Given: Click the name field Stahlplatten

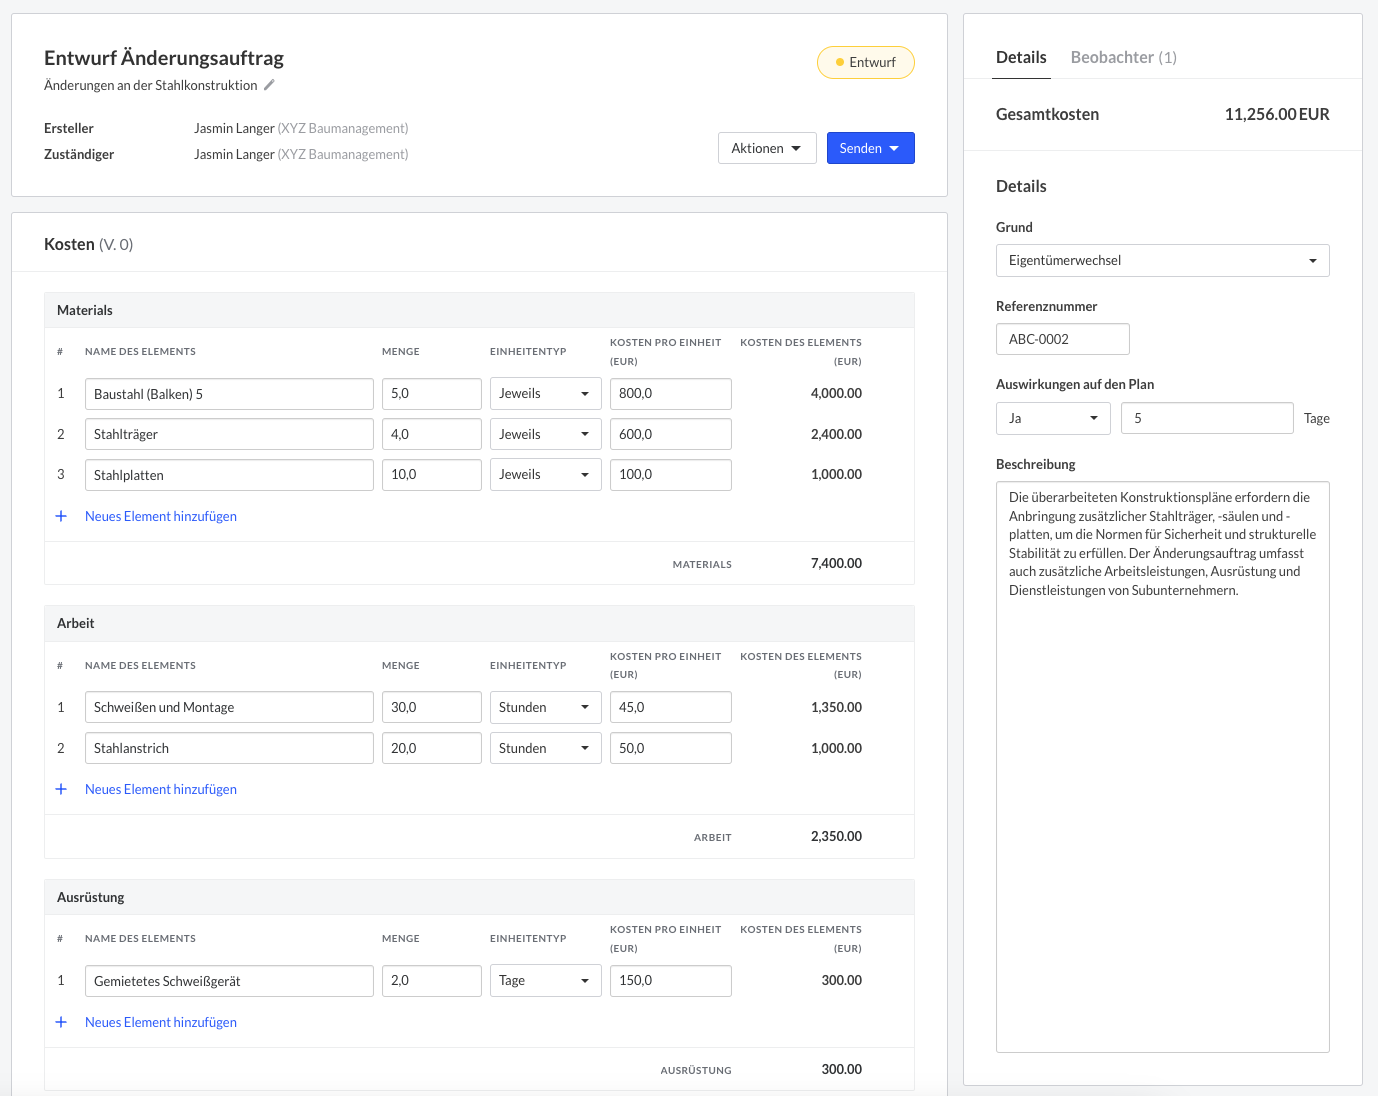Looking at the screenshot, I should coord(229,475).
